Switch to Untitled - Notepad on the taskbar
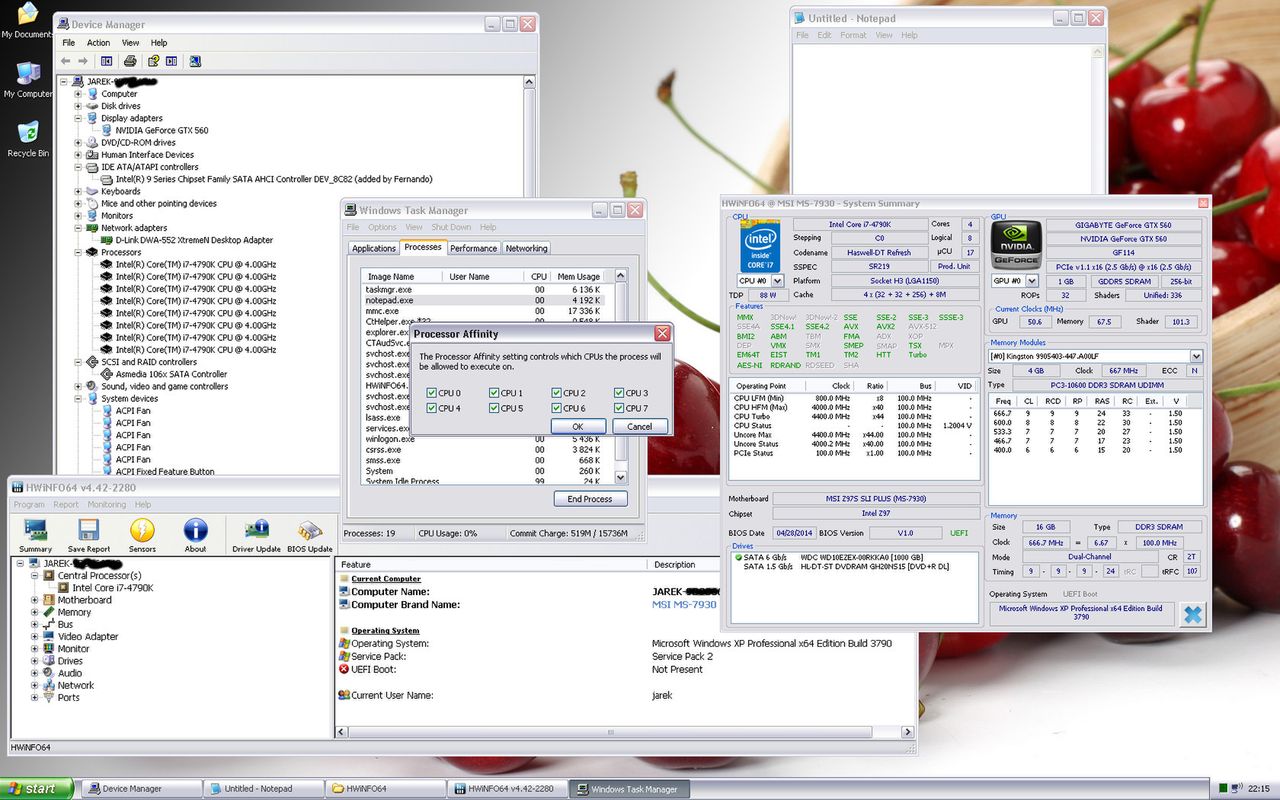 pos(264,789)
